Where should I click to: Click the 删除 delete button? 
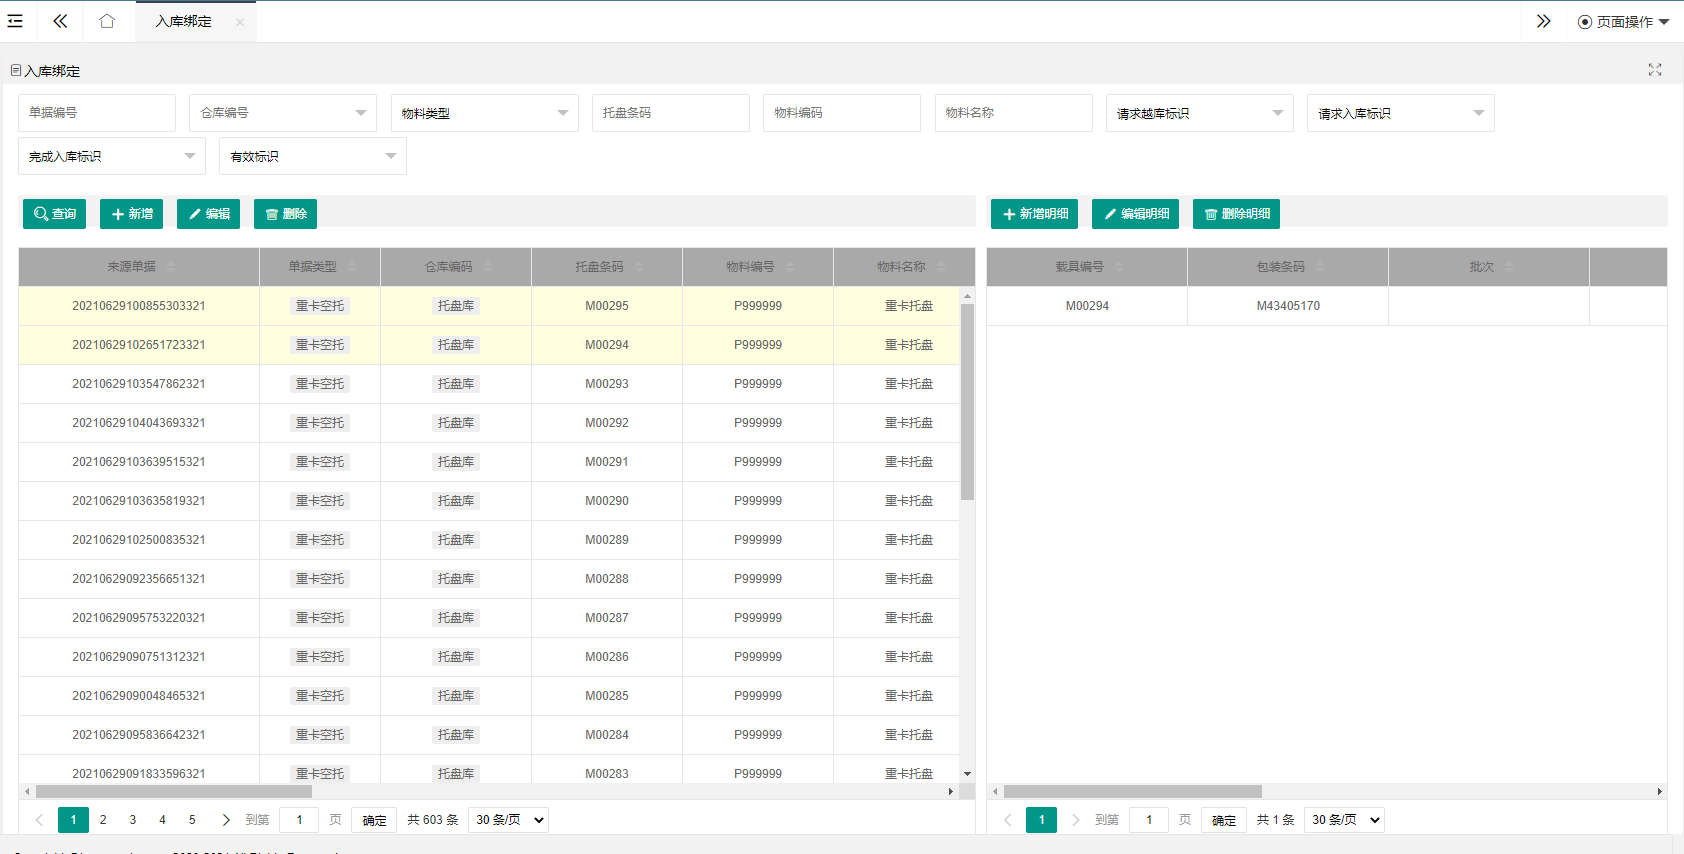click(285, 214)
